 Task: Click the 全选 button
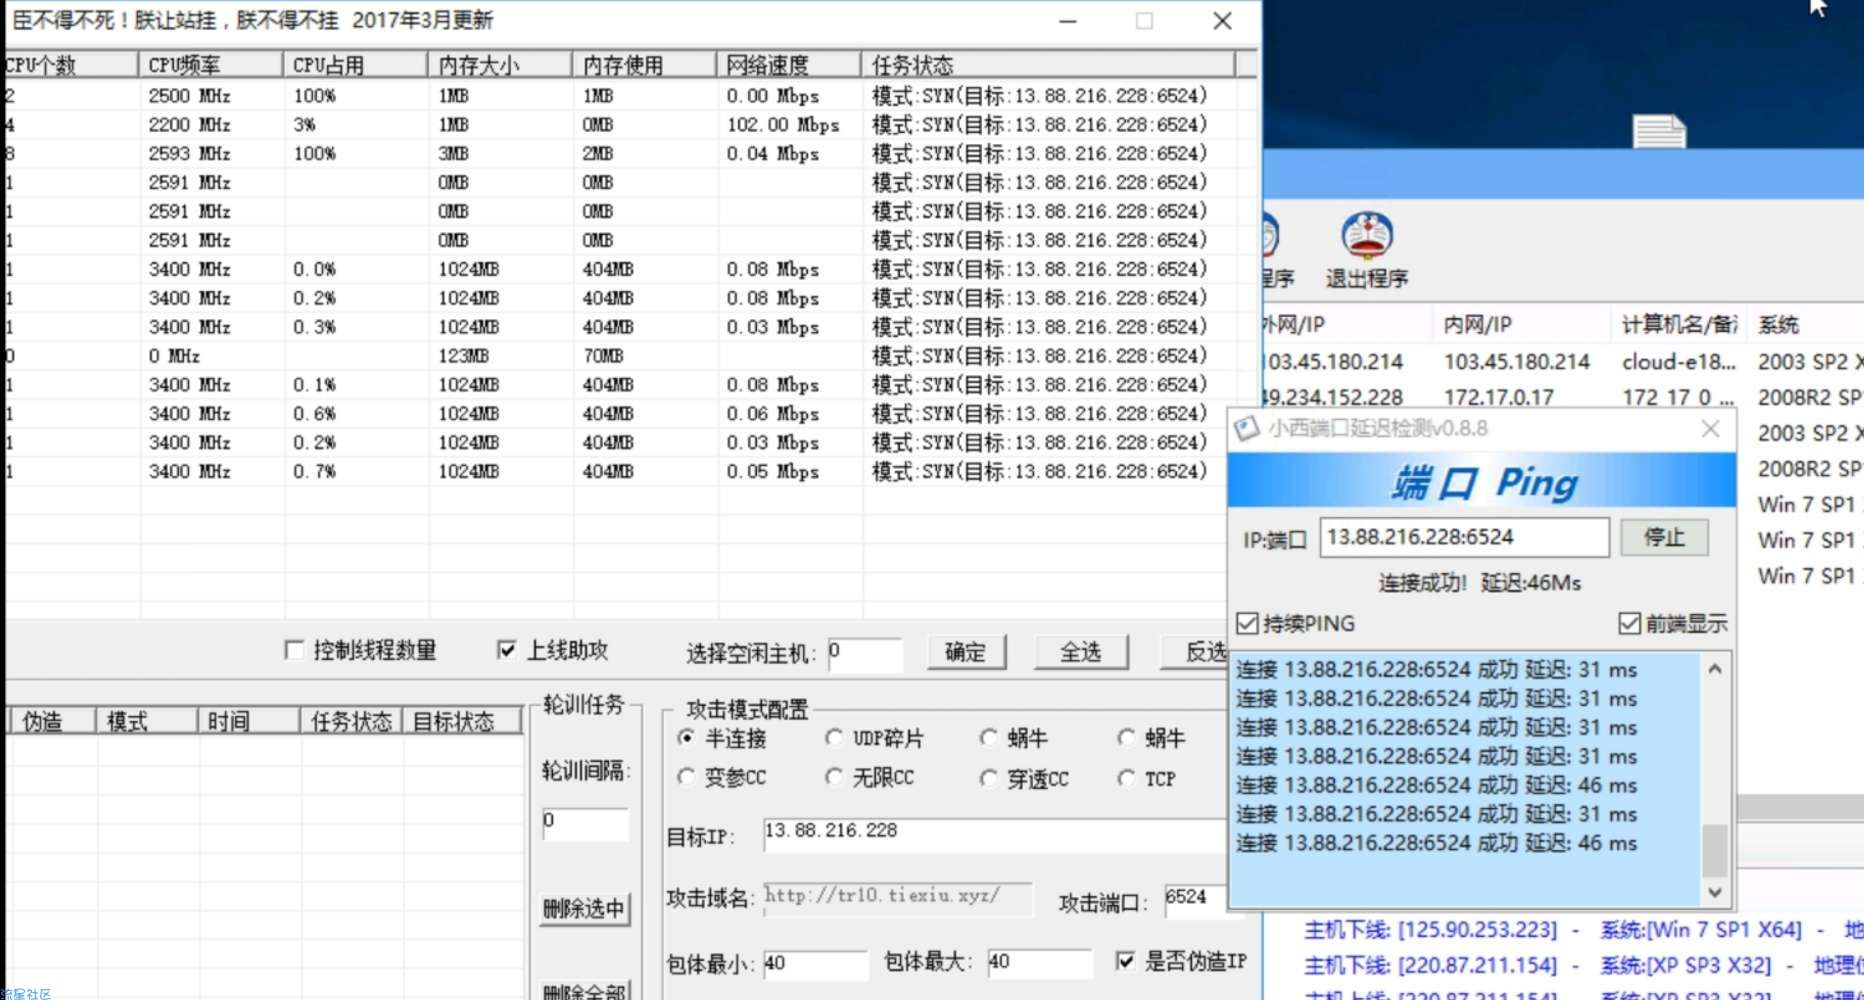(x=1081, y=652)
